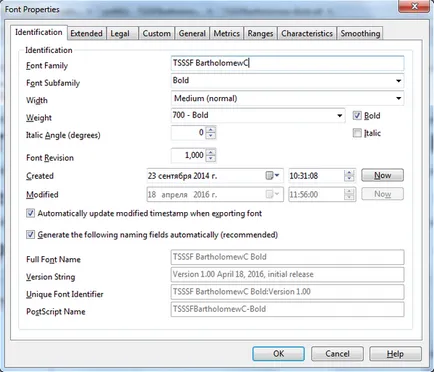
Task: Open the Width dropdown showing Medium (normal)
Action: [x=398, y=98]
